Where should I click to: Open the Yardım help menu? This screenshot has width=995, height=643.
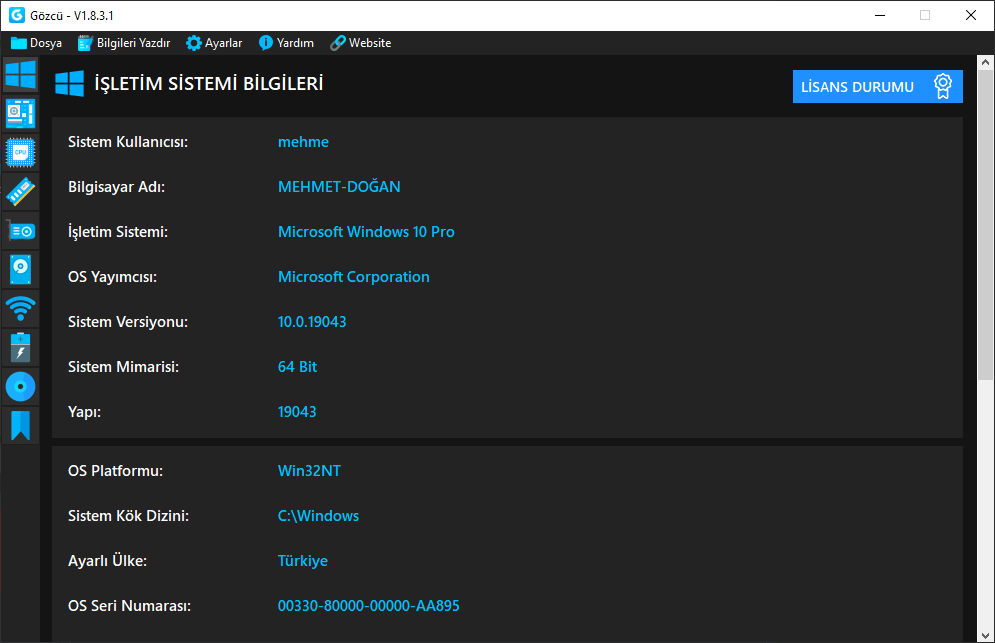point(286,43)
